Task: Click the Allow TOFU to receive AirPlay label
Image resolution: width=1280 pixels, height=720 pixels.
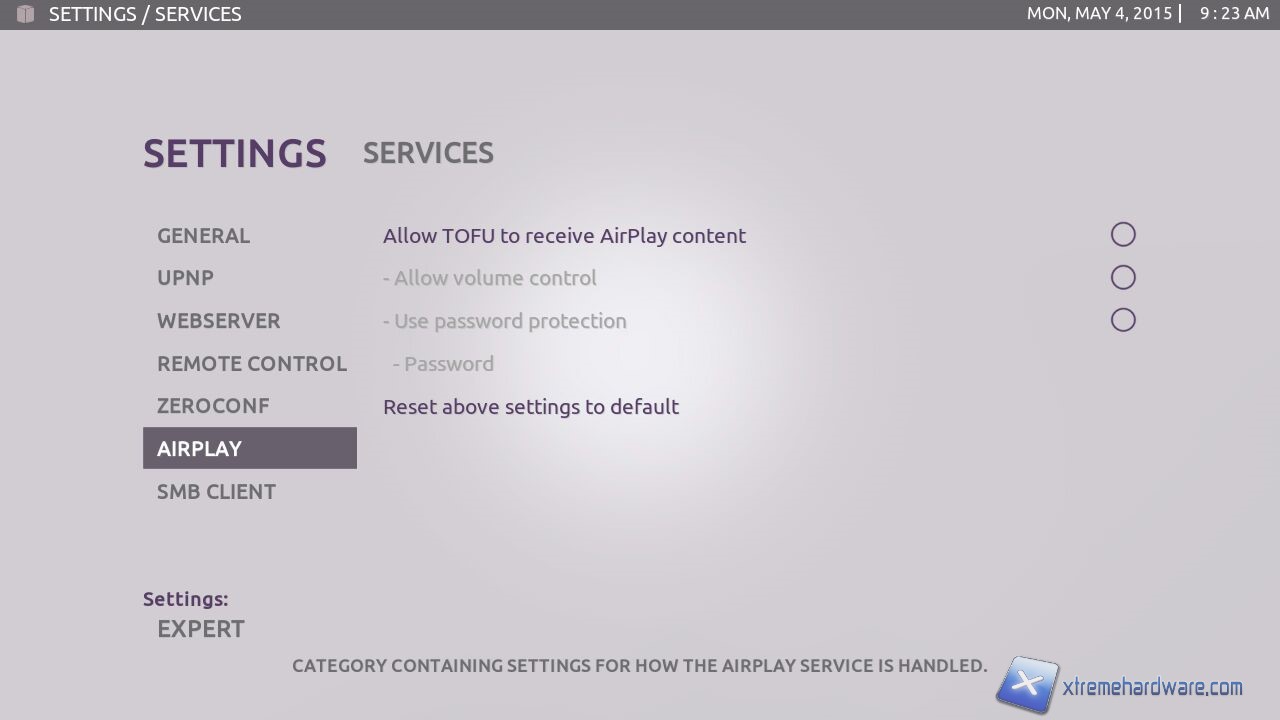Action: pos(564,236)
